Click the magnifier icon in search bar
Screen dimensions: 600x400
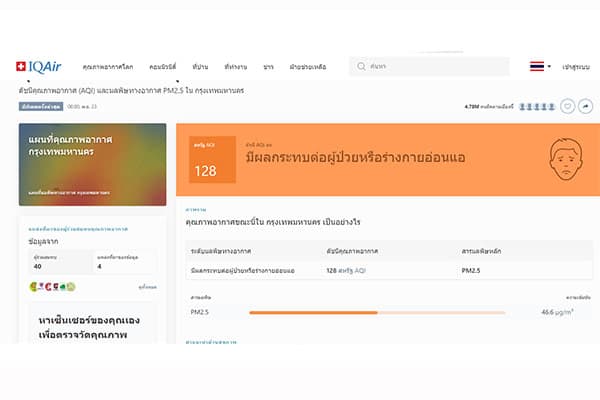pyautogui.click(x=360, y=67)
